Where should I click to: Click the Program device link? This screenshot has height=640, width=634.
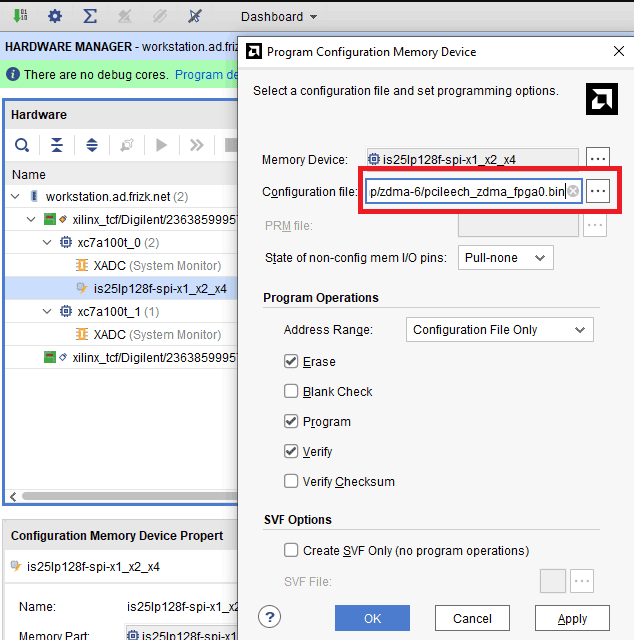point(206,75)
